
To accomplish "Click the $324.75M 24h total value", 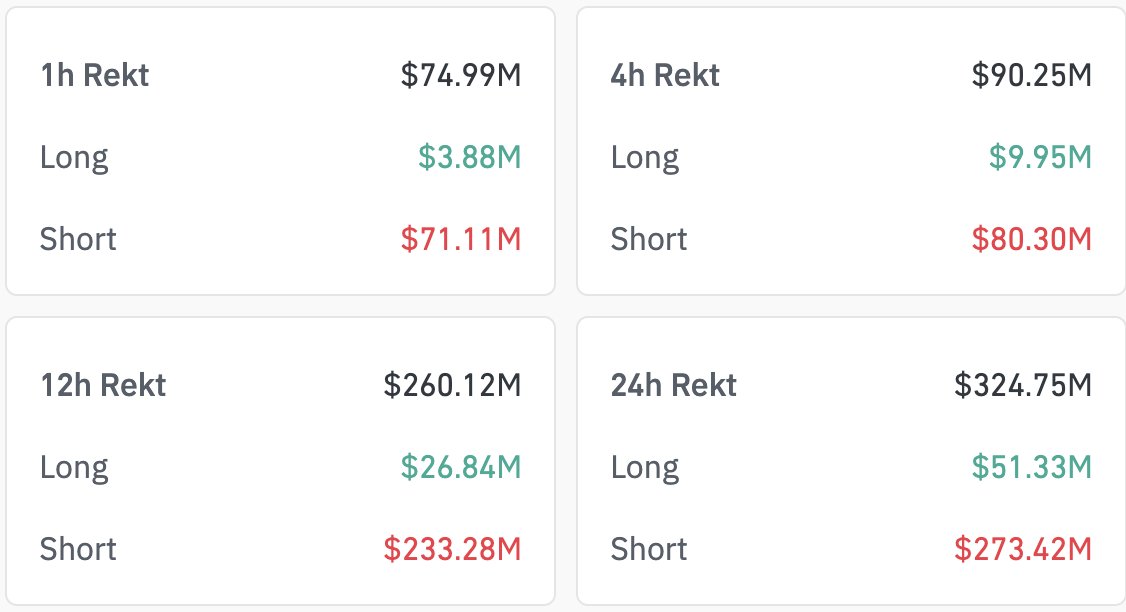I will tap(1022, 385).
